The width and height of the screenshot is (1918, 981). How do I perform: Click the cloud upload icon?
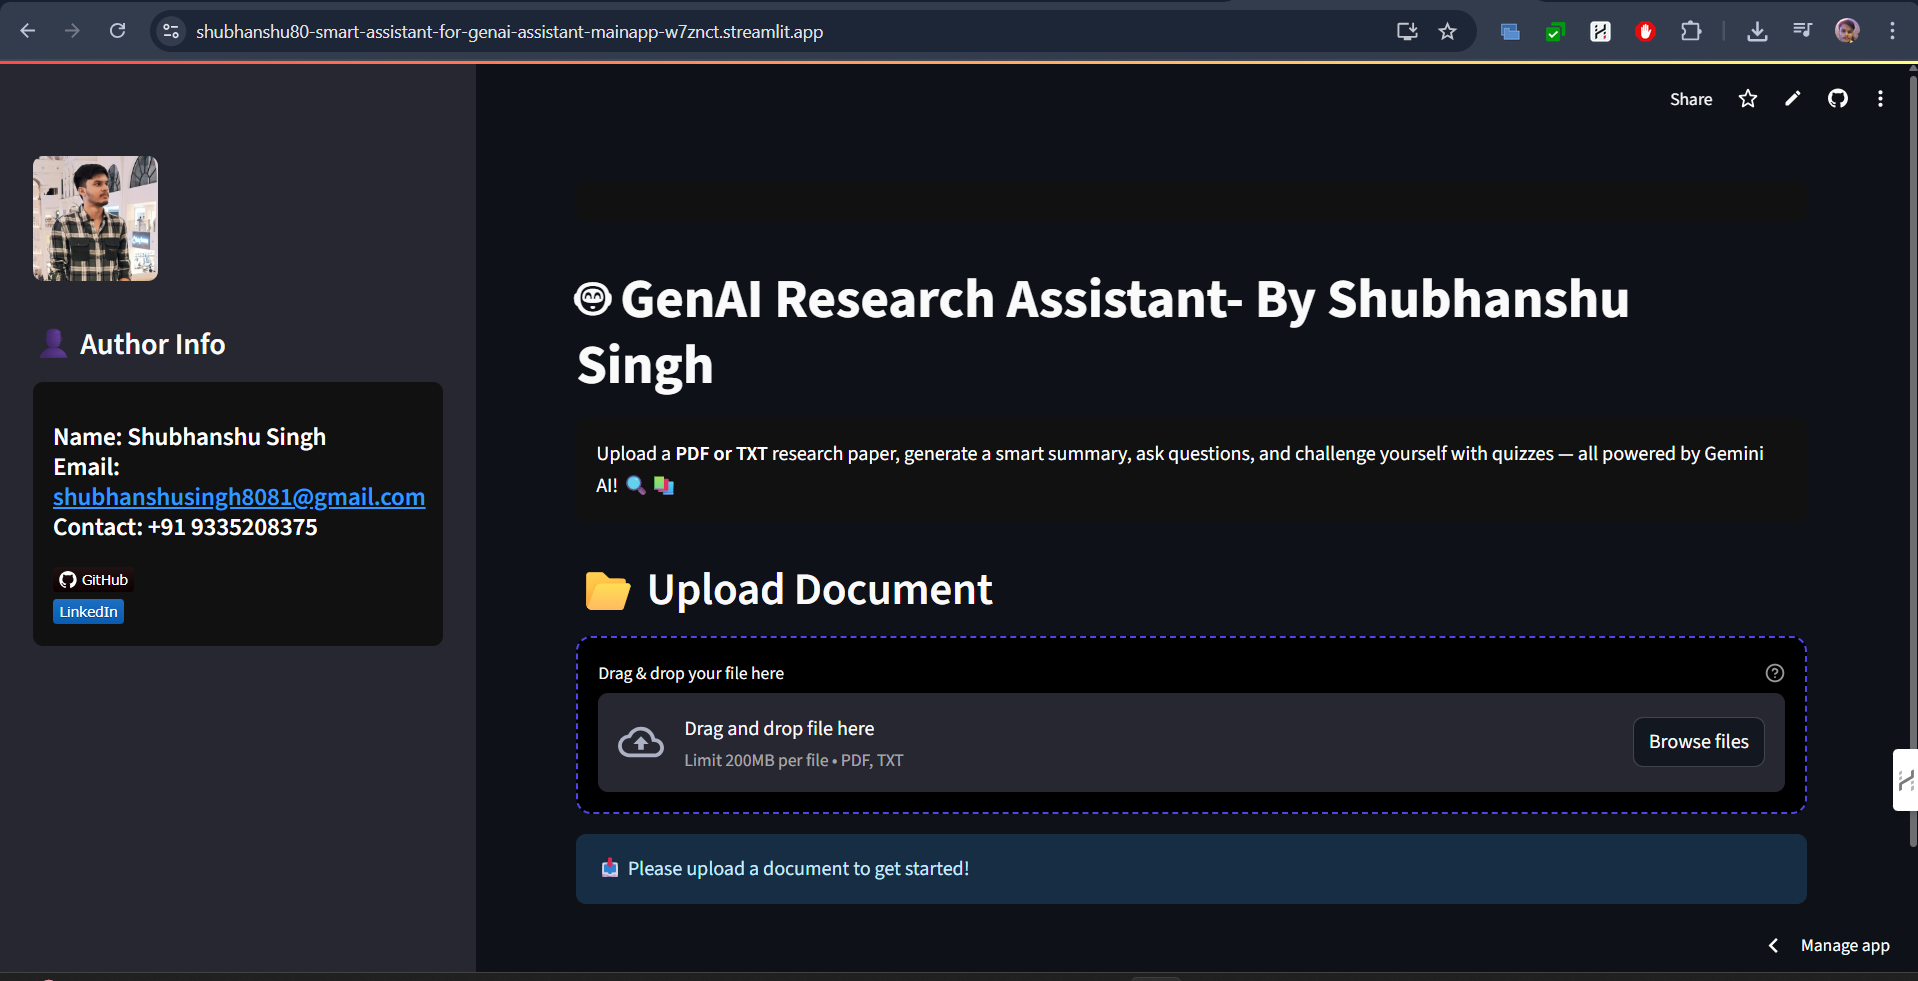click(x=641, y=742)
